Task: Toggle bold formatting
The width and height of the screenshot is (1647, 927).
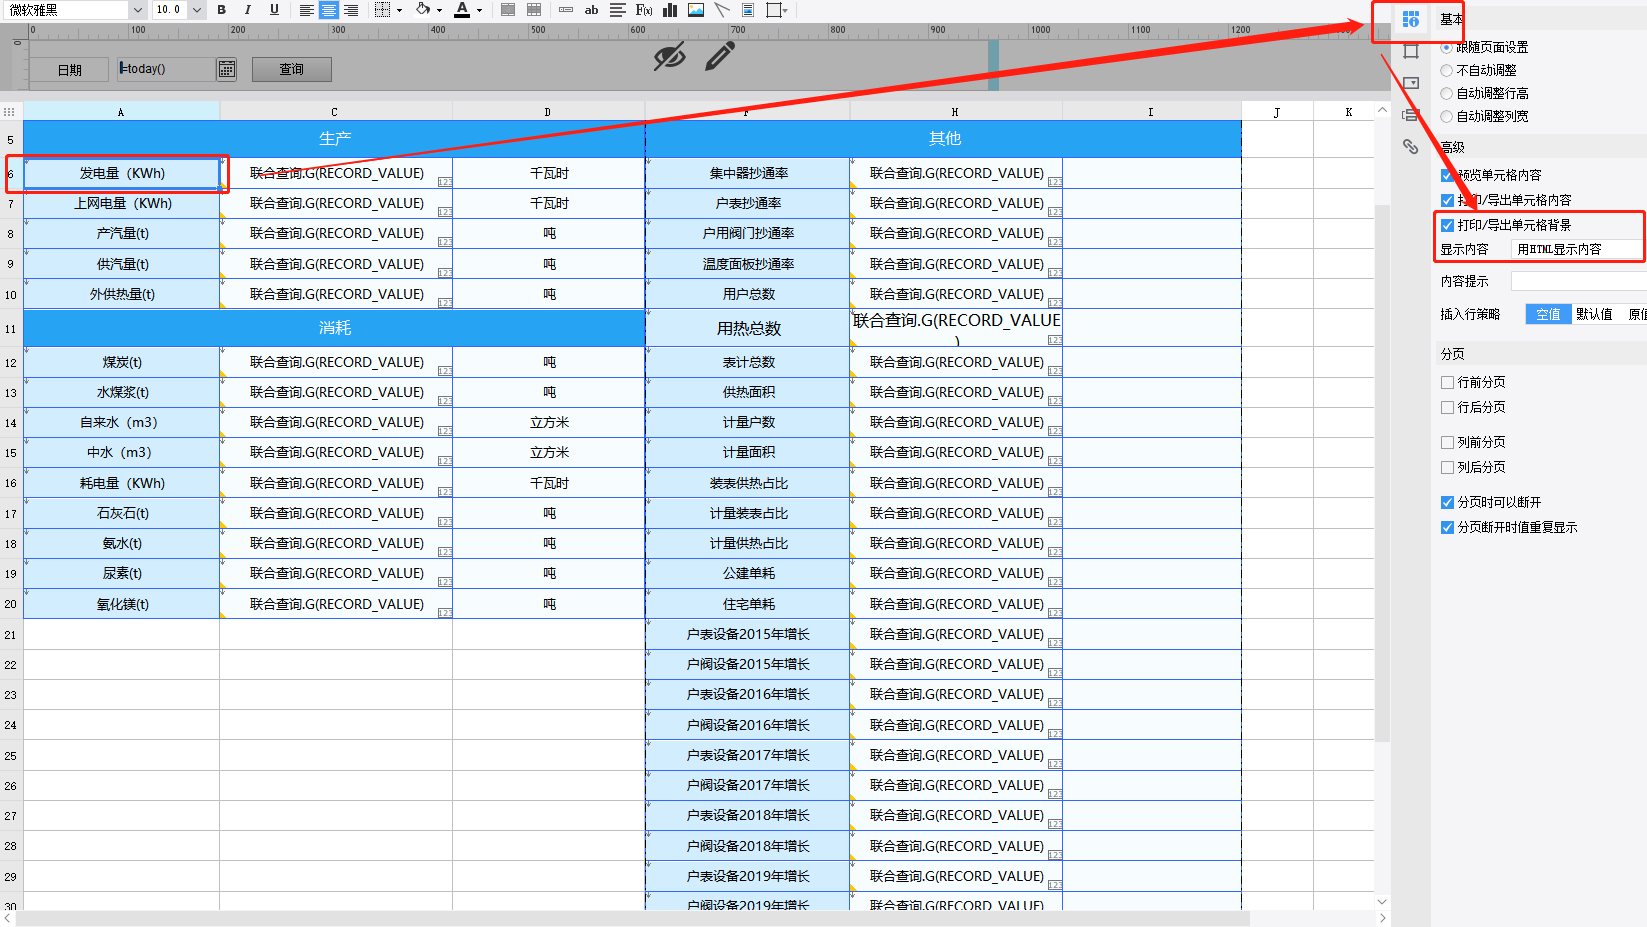Action: click(221, 10)
